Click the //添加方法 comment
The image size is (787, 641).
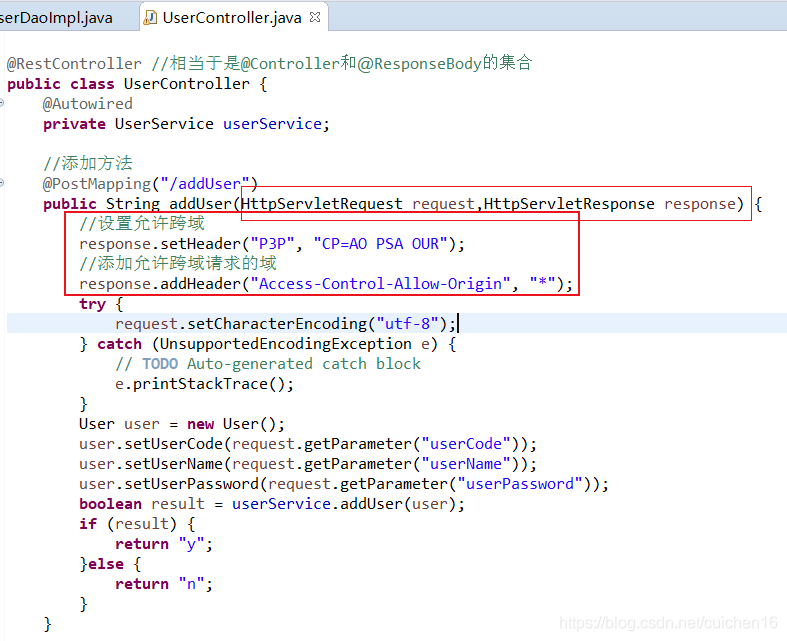click(x=88, y=164)
